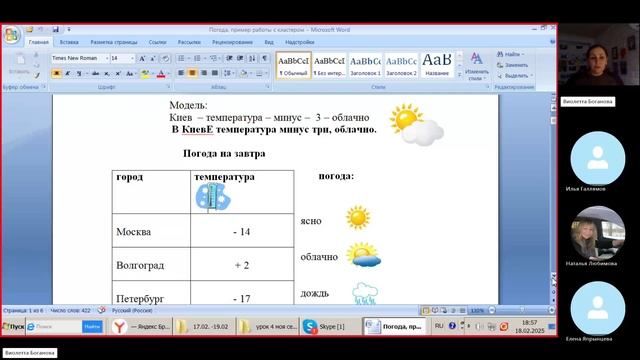The image size is (640, 360).
Task: Open the font size 14 dropdown
Action: [x=132, y=58]
